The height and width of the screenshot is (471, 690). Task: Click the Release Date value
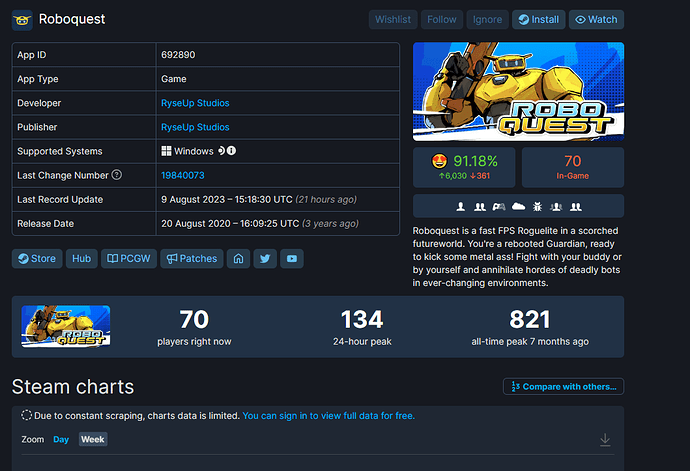pyautogui.click(x=260, y=224)
